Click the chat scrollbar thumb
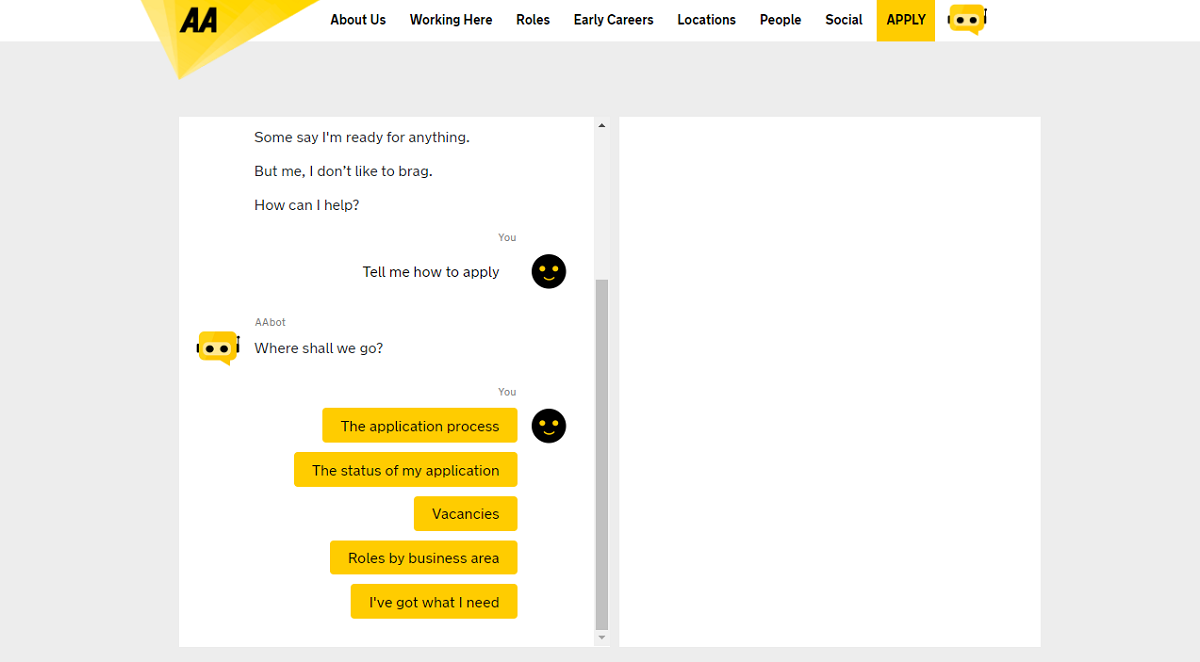This screenshot has width=1200, height=662. [x=601, y=454]
